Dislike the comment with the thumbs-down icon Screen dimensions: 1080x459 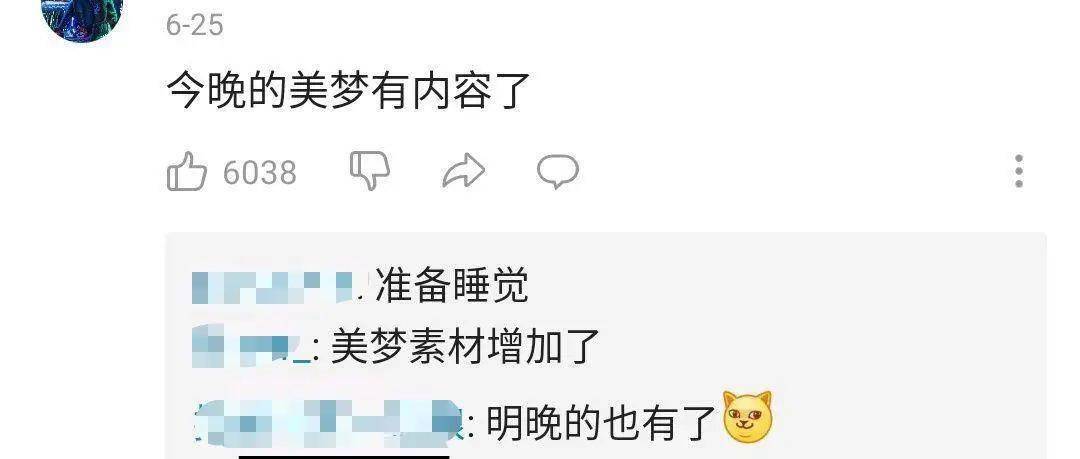tap(370, 171)
